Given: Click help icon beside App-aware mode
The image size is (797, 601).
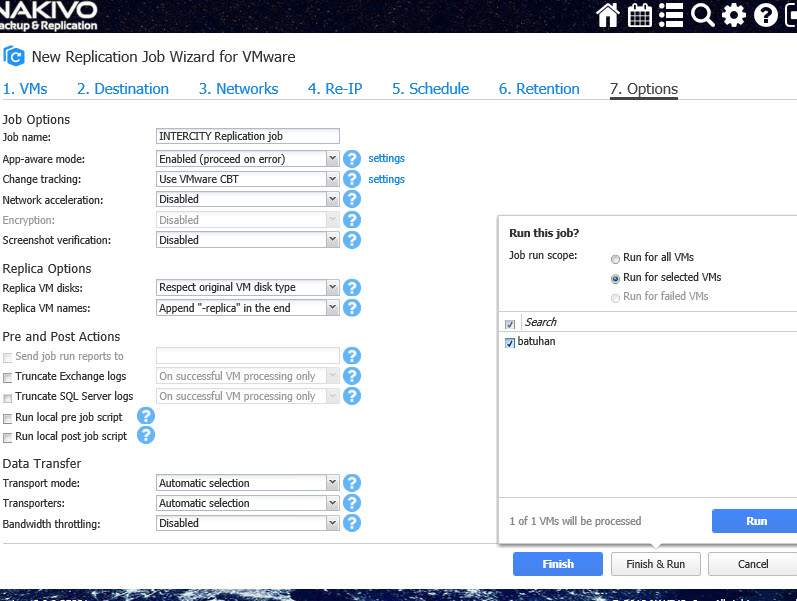Looking at the screenshot, I should pyautogui.click(x=352, y=159).
